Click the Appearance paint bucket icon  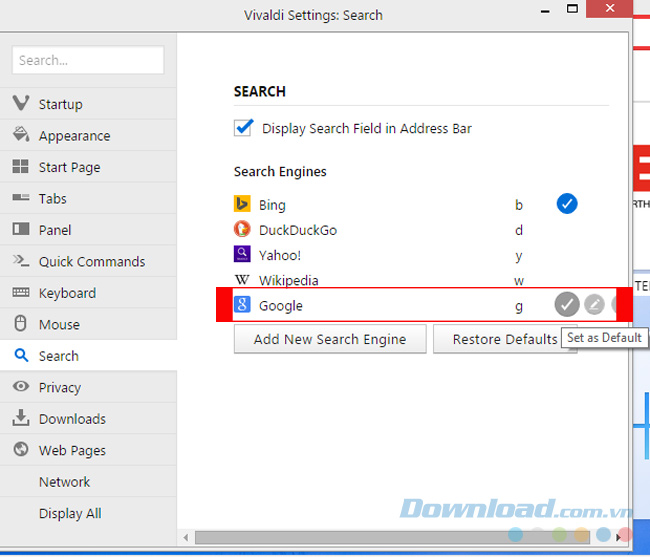pos(20,135)
